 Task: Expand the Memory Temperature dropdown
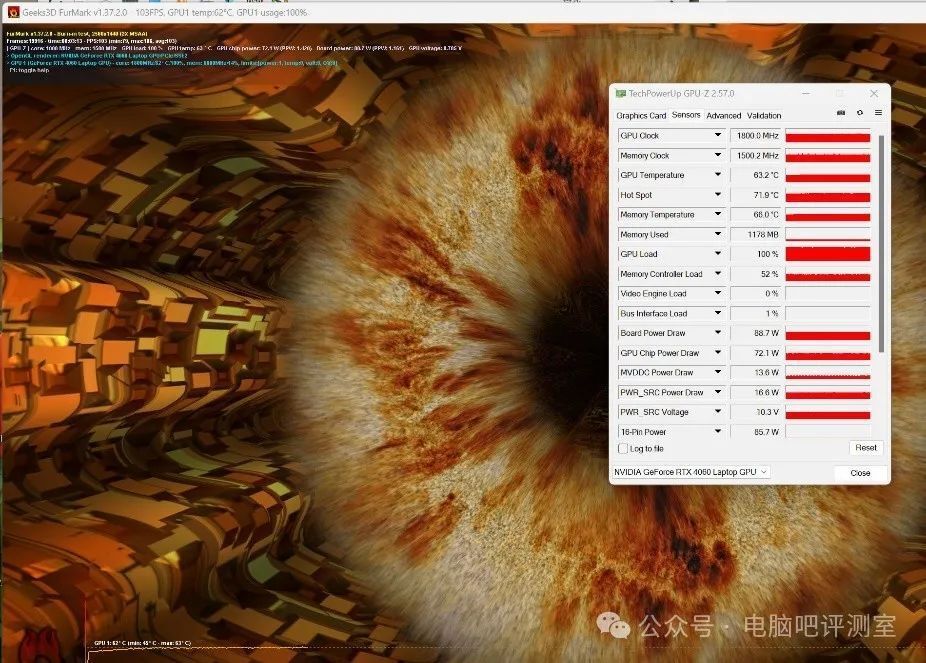tap(718, 214)
